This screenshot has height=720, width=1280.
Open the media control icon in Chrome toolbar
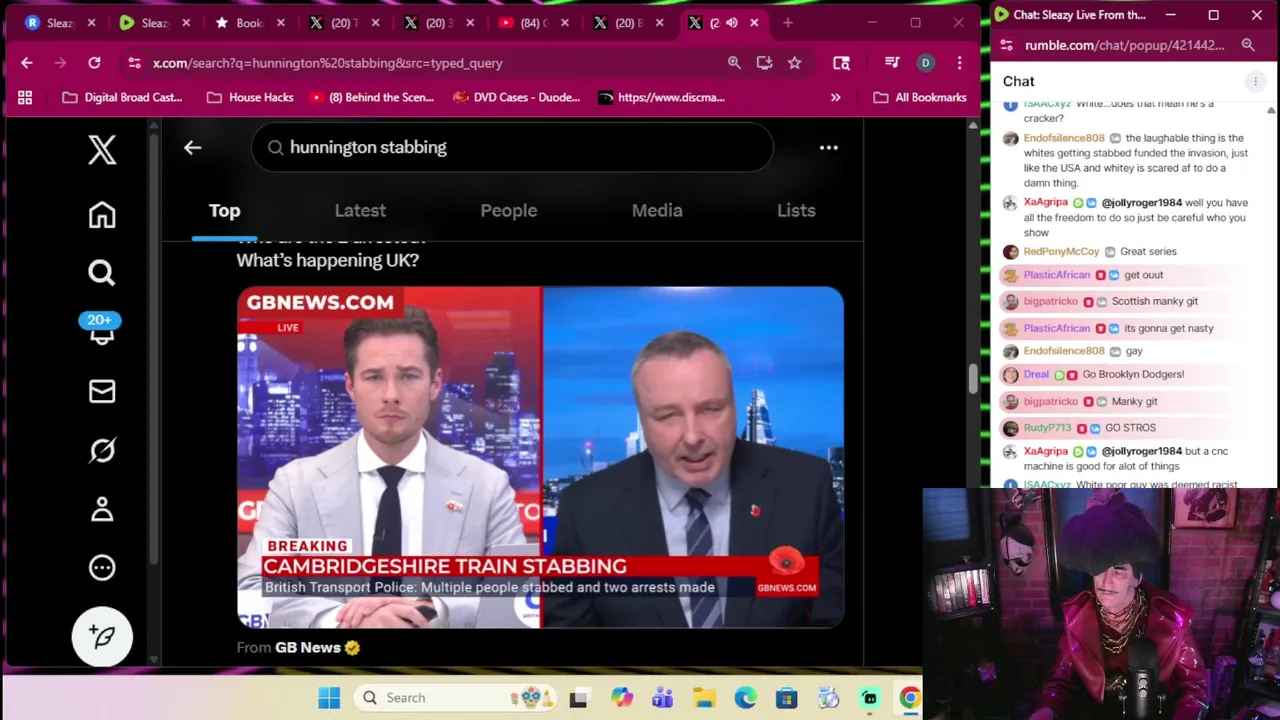[x=892, y=63]
